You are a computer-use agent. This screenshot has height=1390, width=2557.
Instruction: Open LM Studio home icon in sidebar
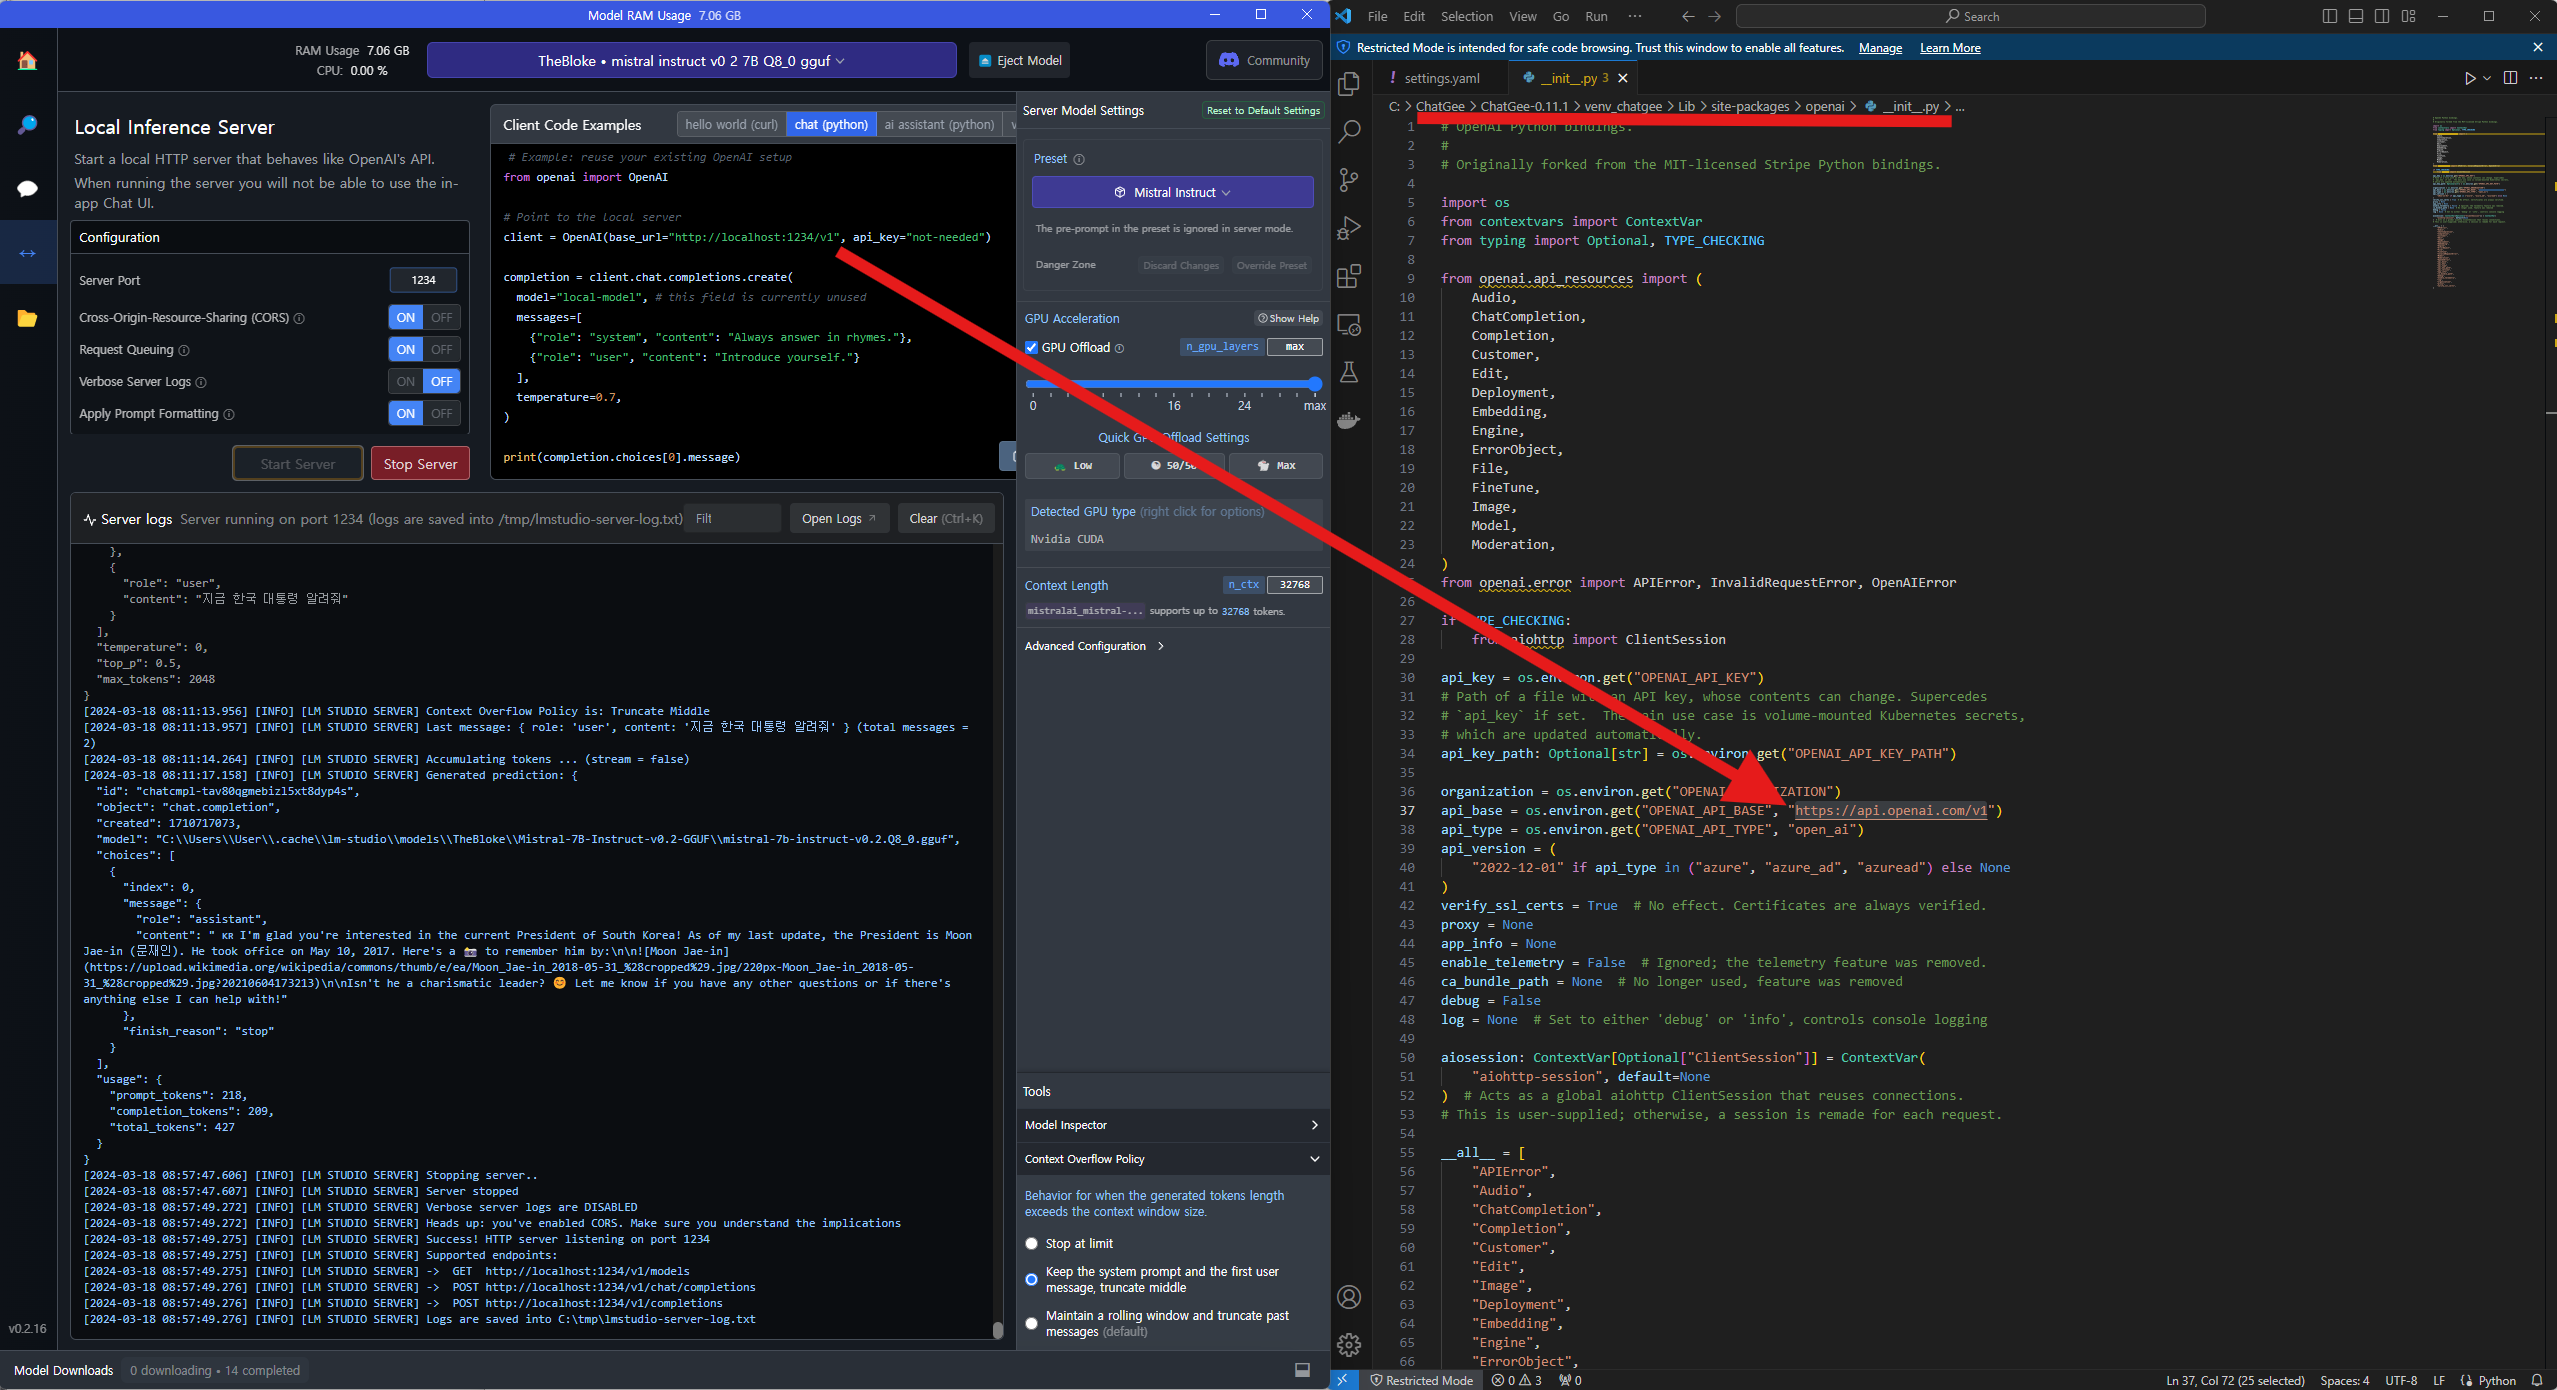tap(27, 61)
